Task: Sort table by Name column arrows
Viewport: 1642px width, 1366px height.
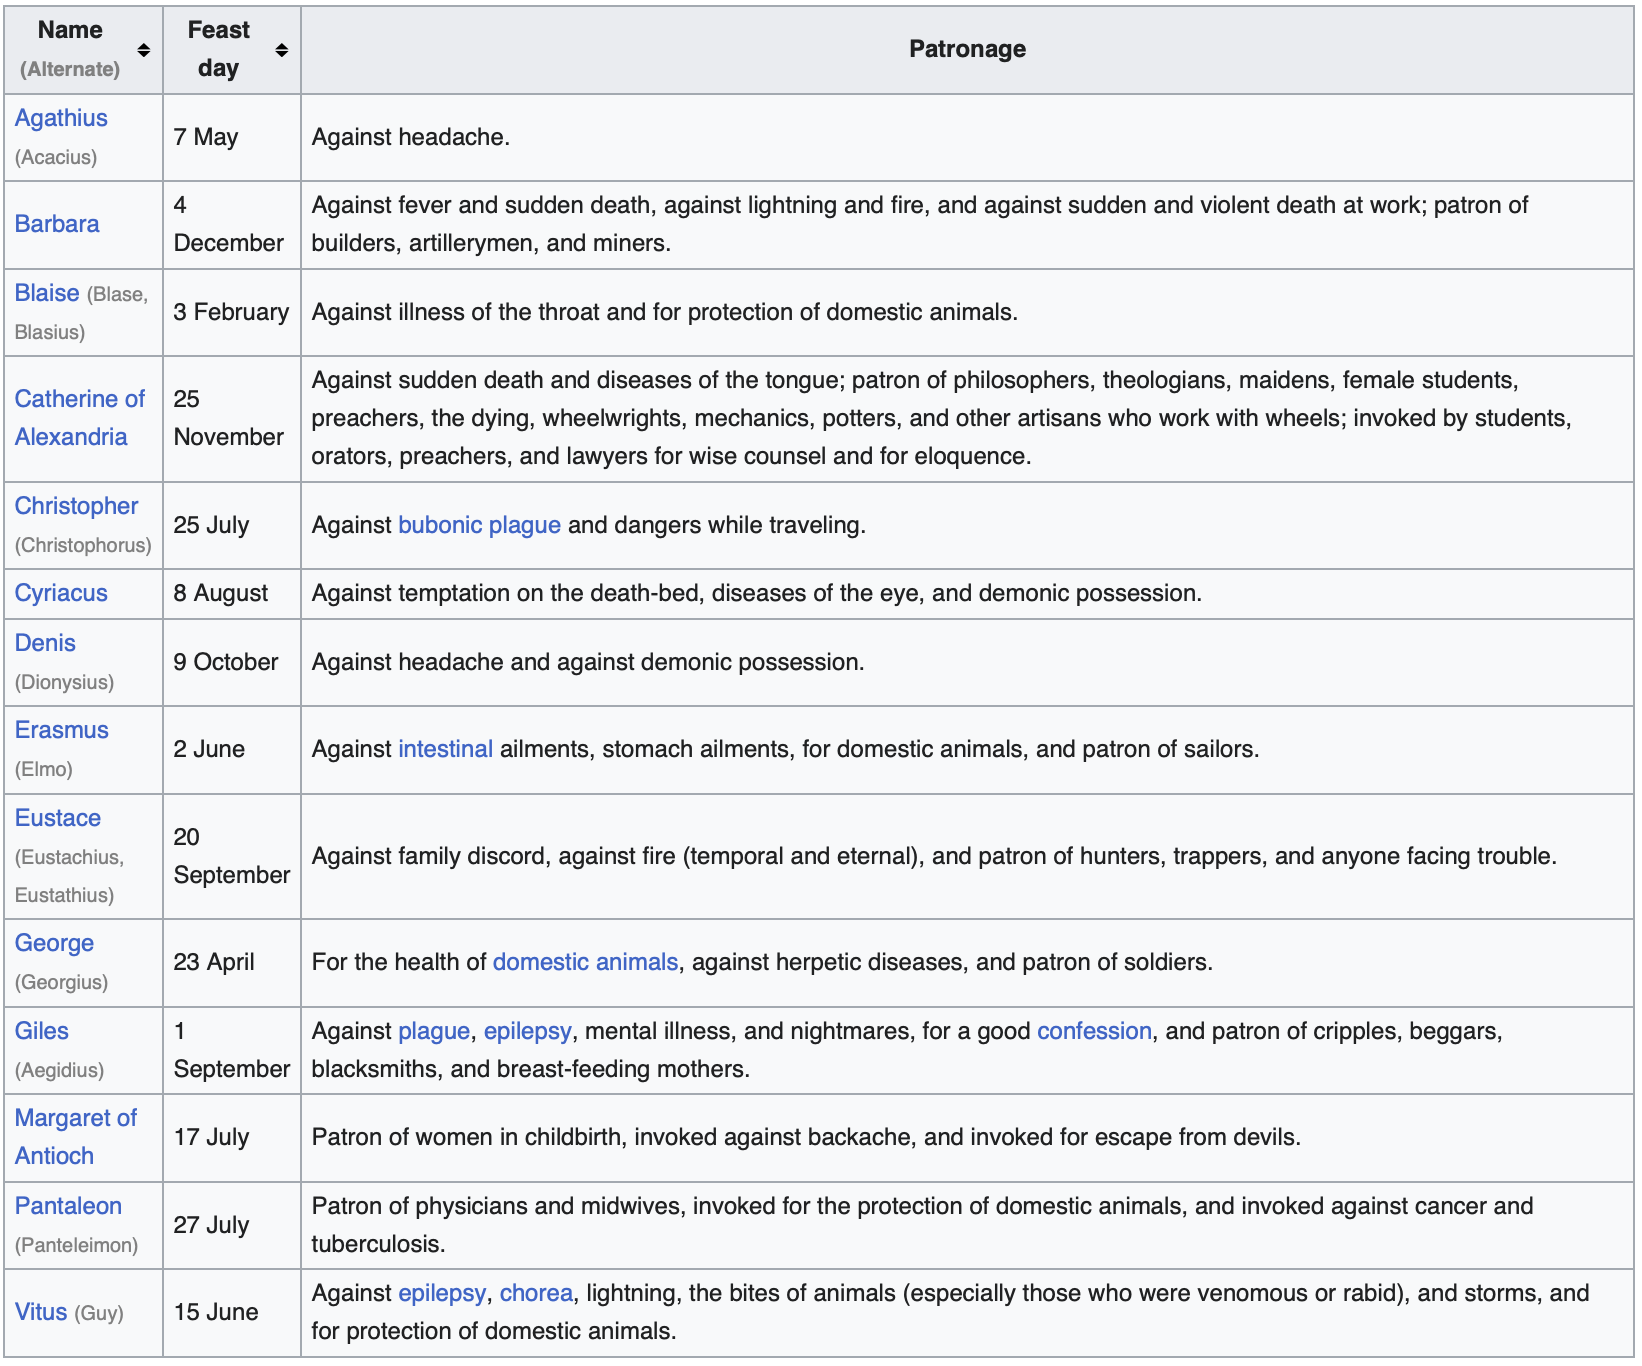Action: coord(144,50)
